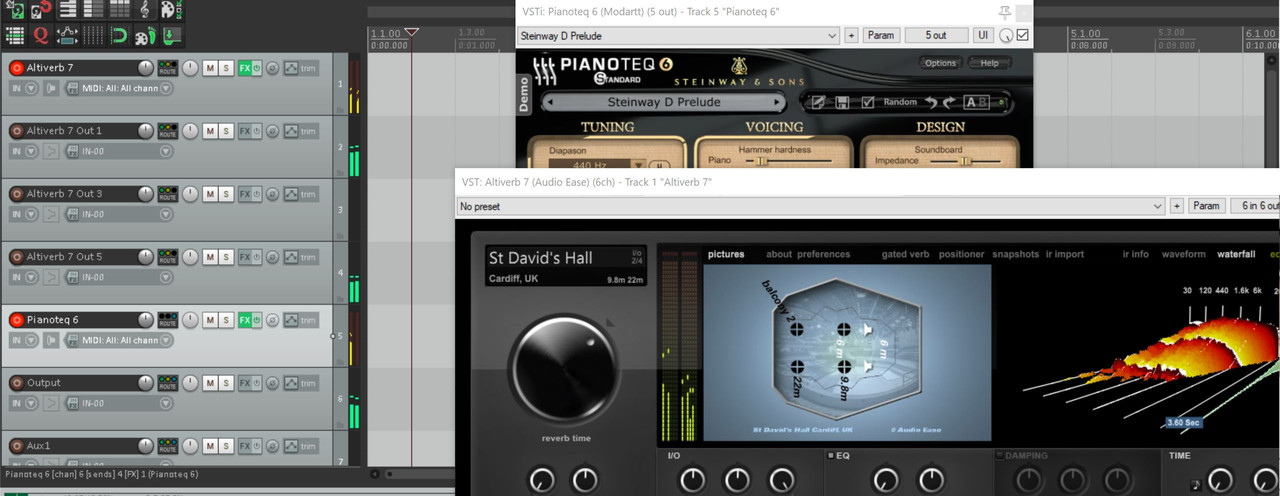Toggle phase button on Altiverb 7 track

click(x=273, y=68)
